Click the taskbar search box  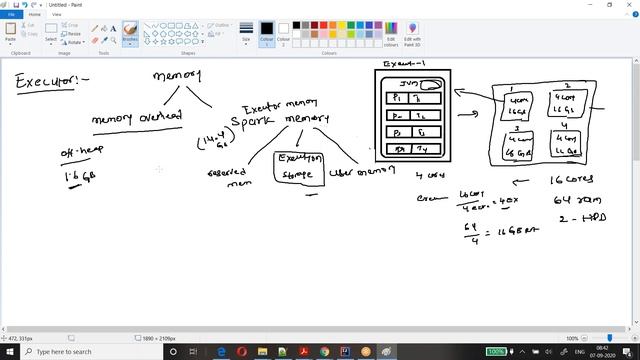[91, 351]
